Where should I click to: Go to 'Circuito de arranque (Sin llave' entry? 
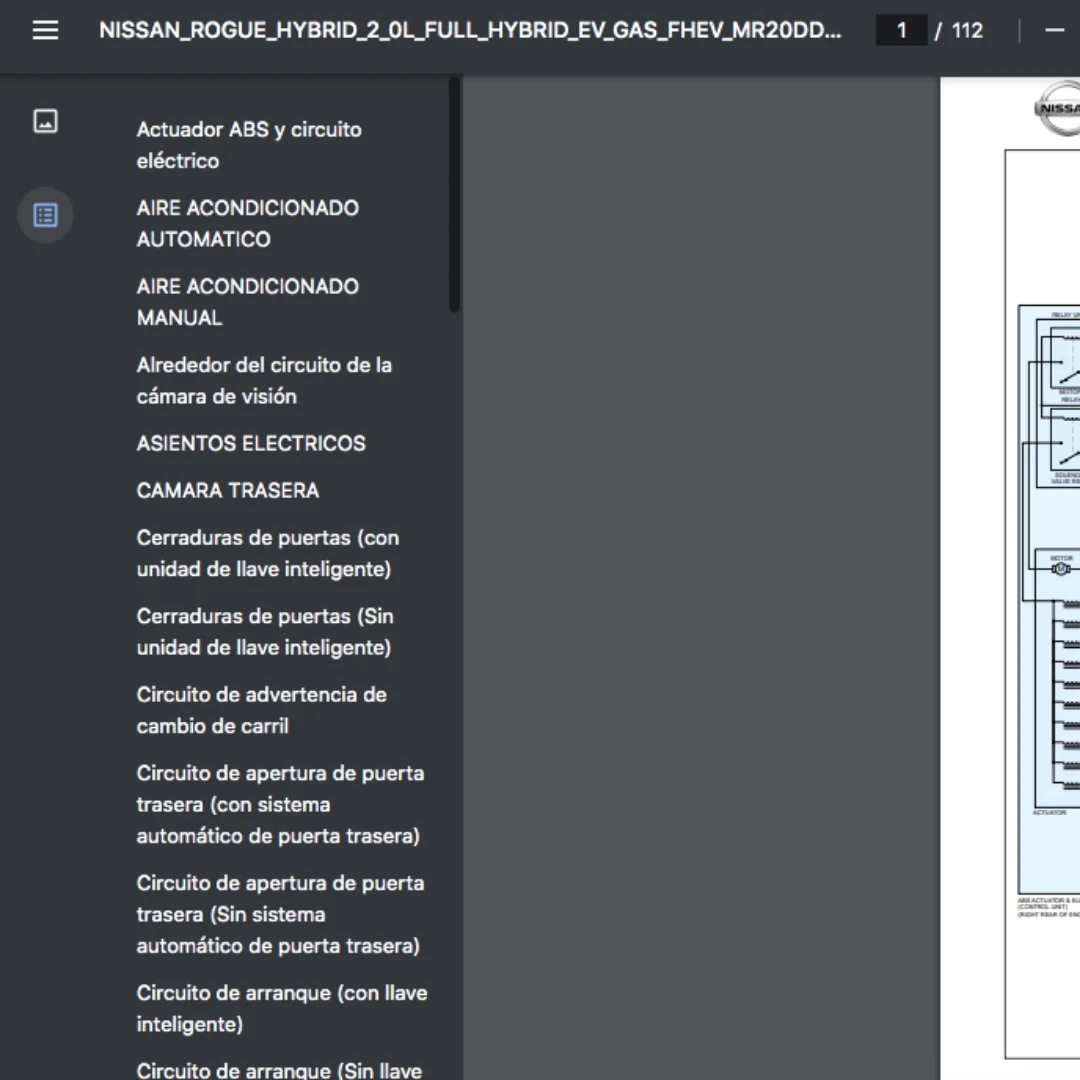pyautogui.click(x=279, y=1070)
